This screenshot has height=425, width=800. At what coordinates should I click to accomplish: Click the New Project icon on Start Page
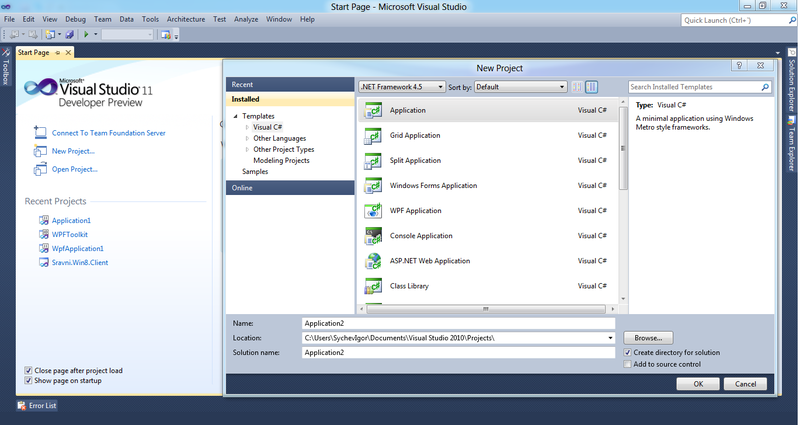(40, 151)
